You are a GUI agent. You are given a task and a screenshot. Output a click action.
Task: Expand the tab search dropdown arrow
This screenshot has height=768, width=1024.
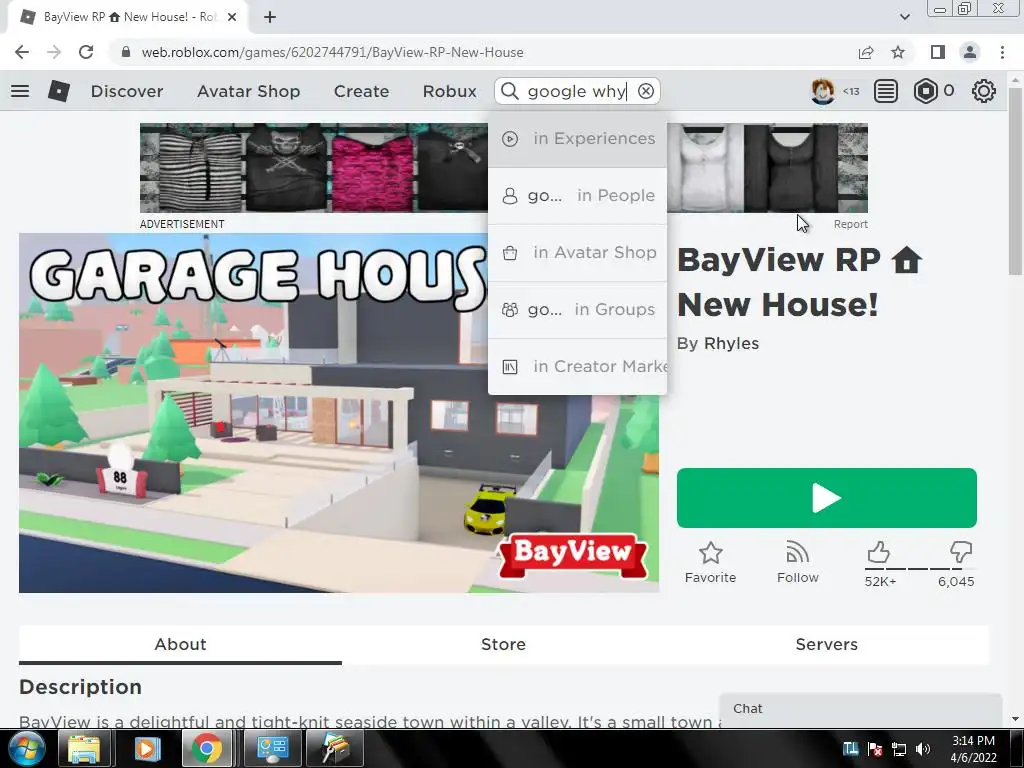904,17
